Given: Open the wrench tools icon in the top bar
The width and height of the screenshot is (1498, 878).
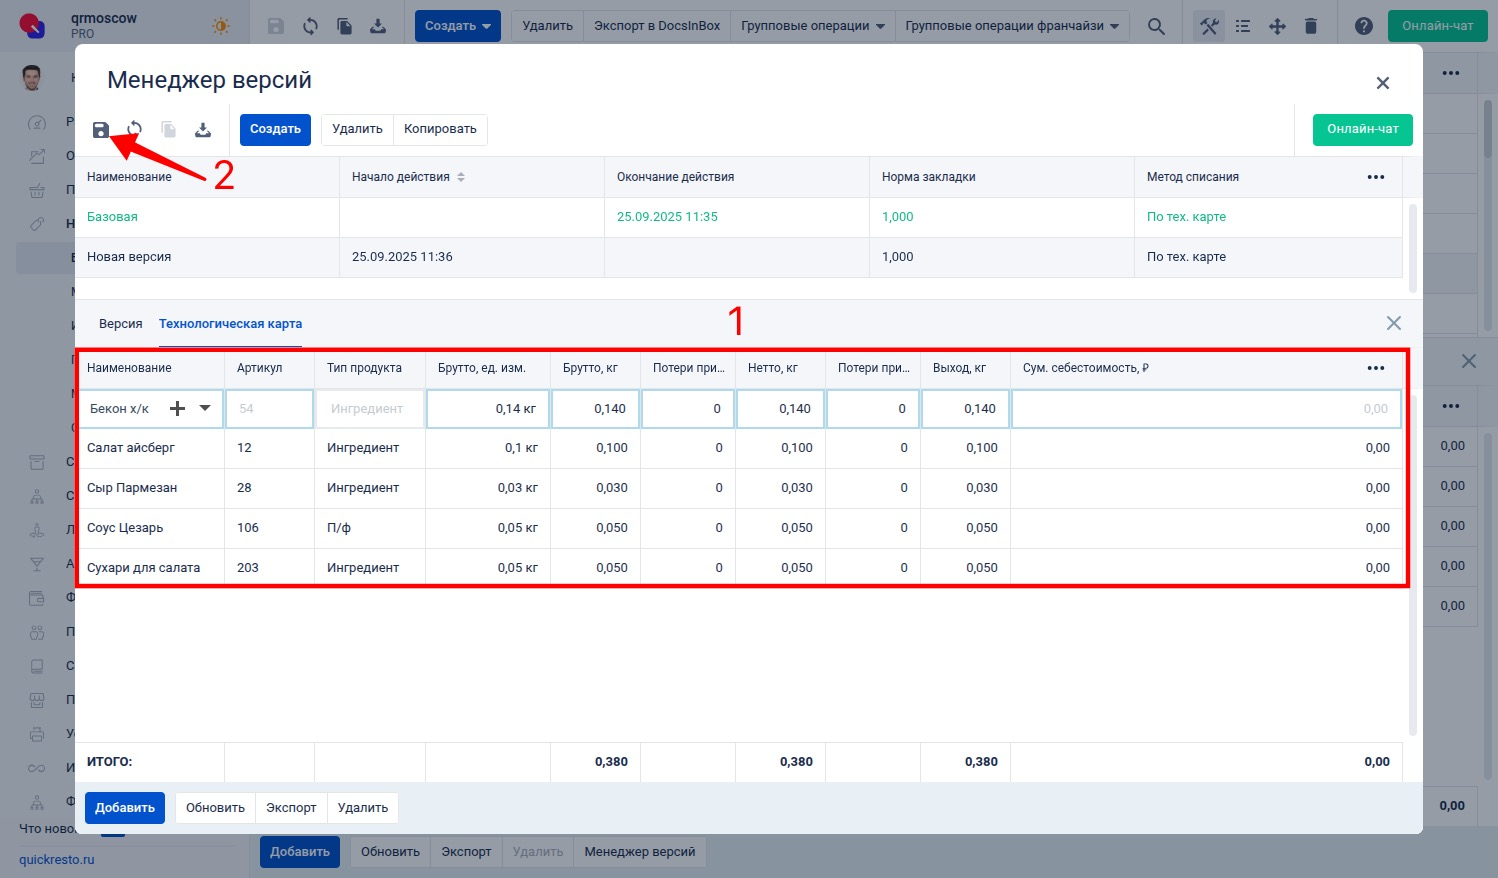Looking at the screenshot, I should (x=1209, y=26).
